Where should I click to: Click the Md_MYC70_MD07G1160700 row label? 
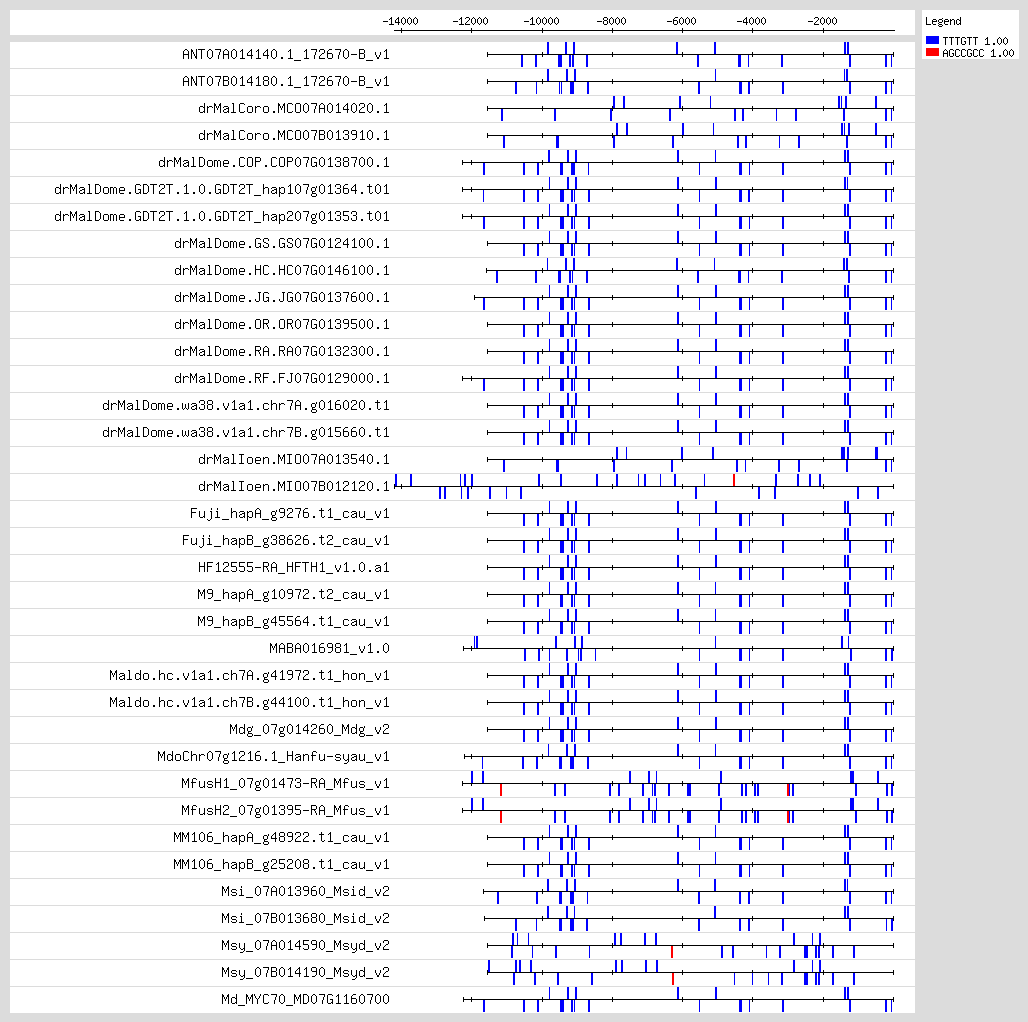point(305,999)
